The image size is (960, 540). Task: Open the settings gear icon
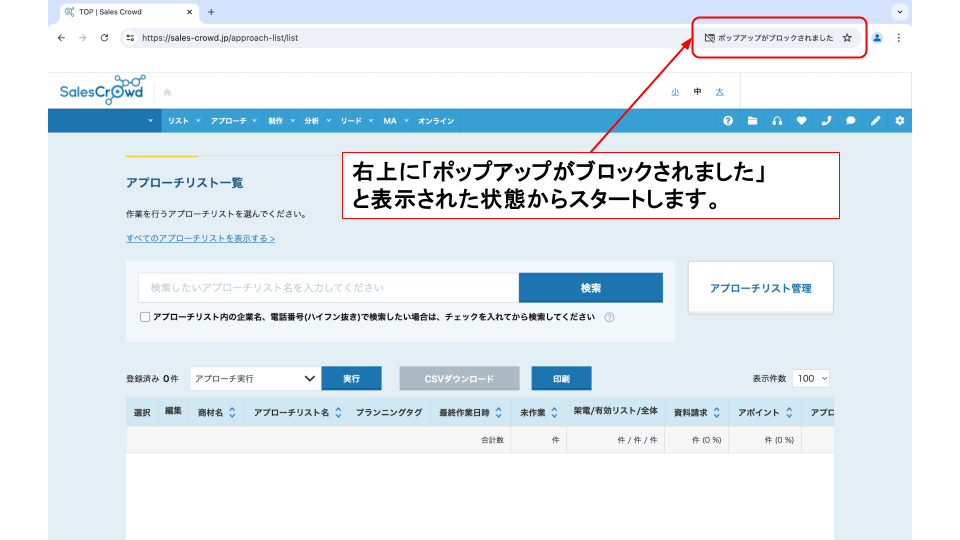point(899,121)
